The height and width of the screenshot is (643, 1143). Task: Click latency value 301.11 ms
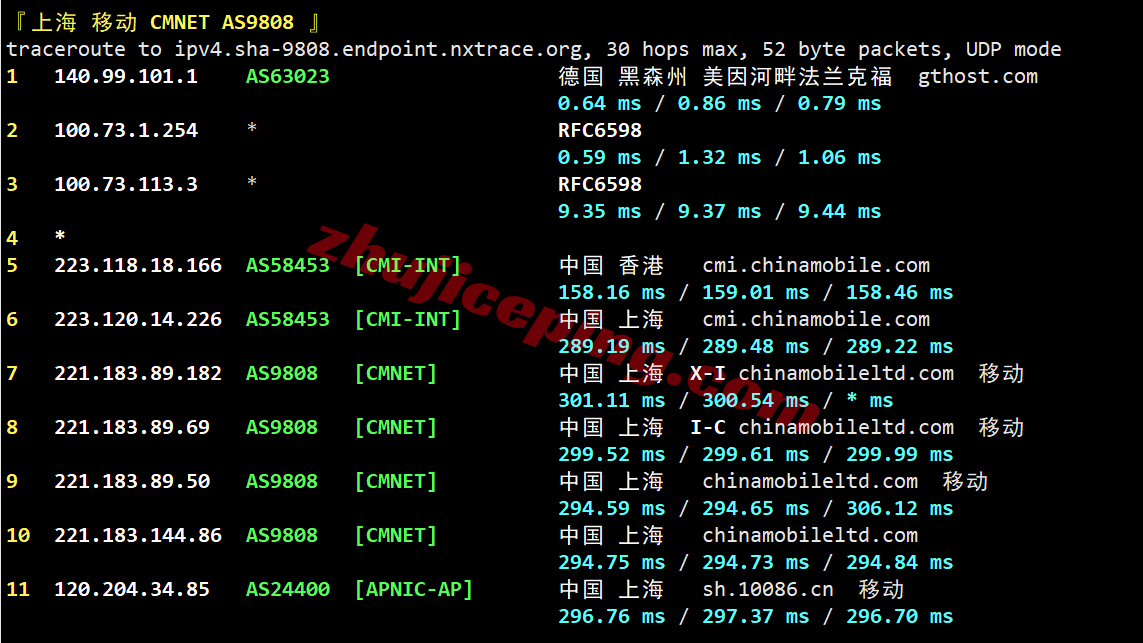pos(612,400)
